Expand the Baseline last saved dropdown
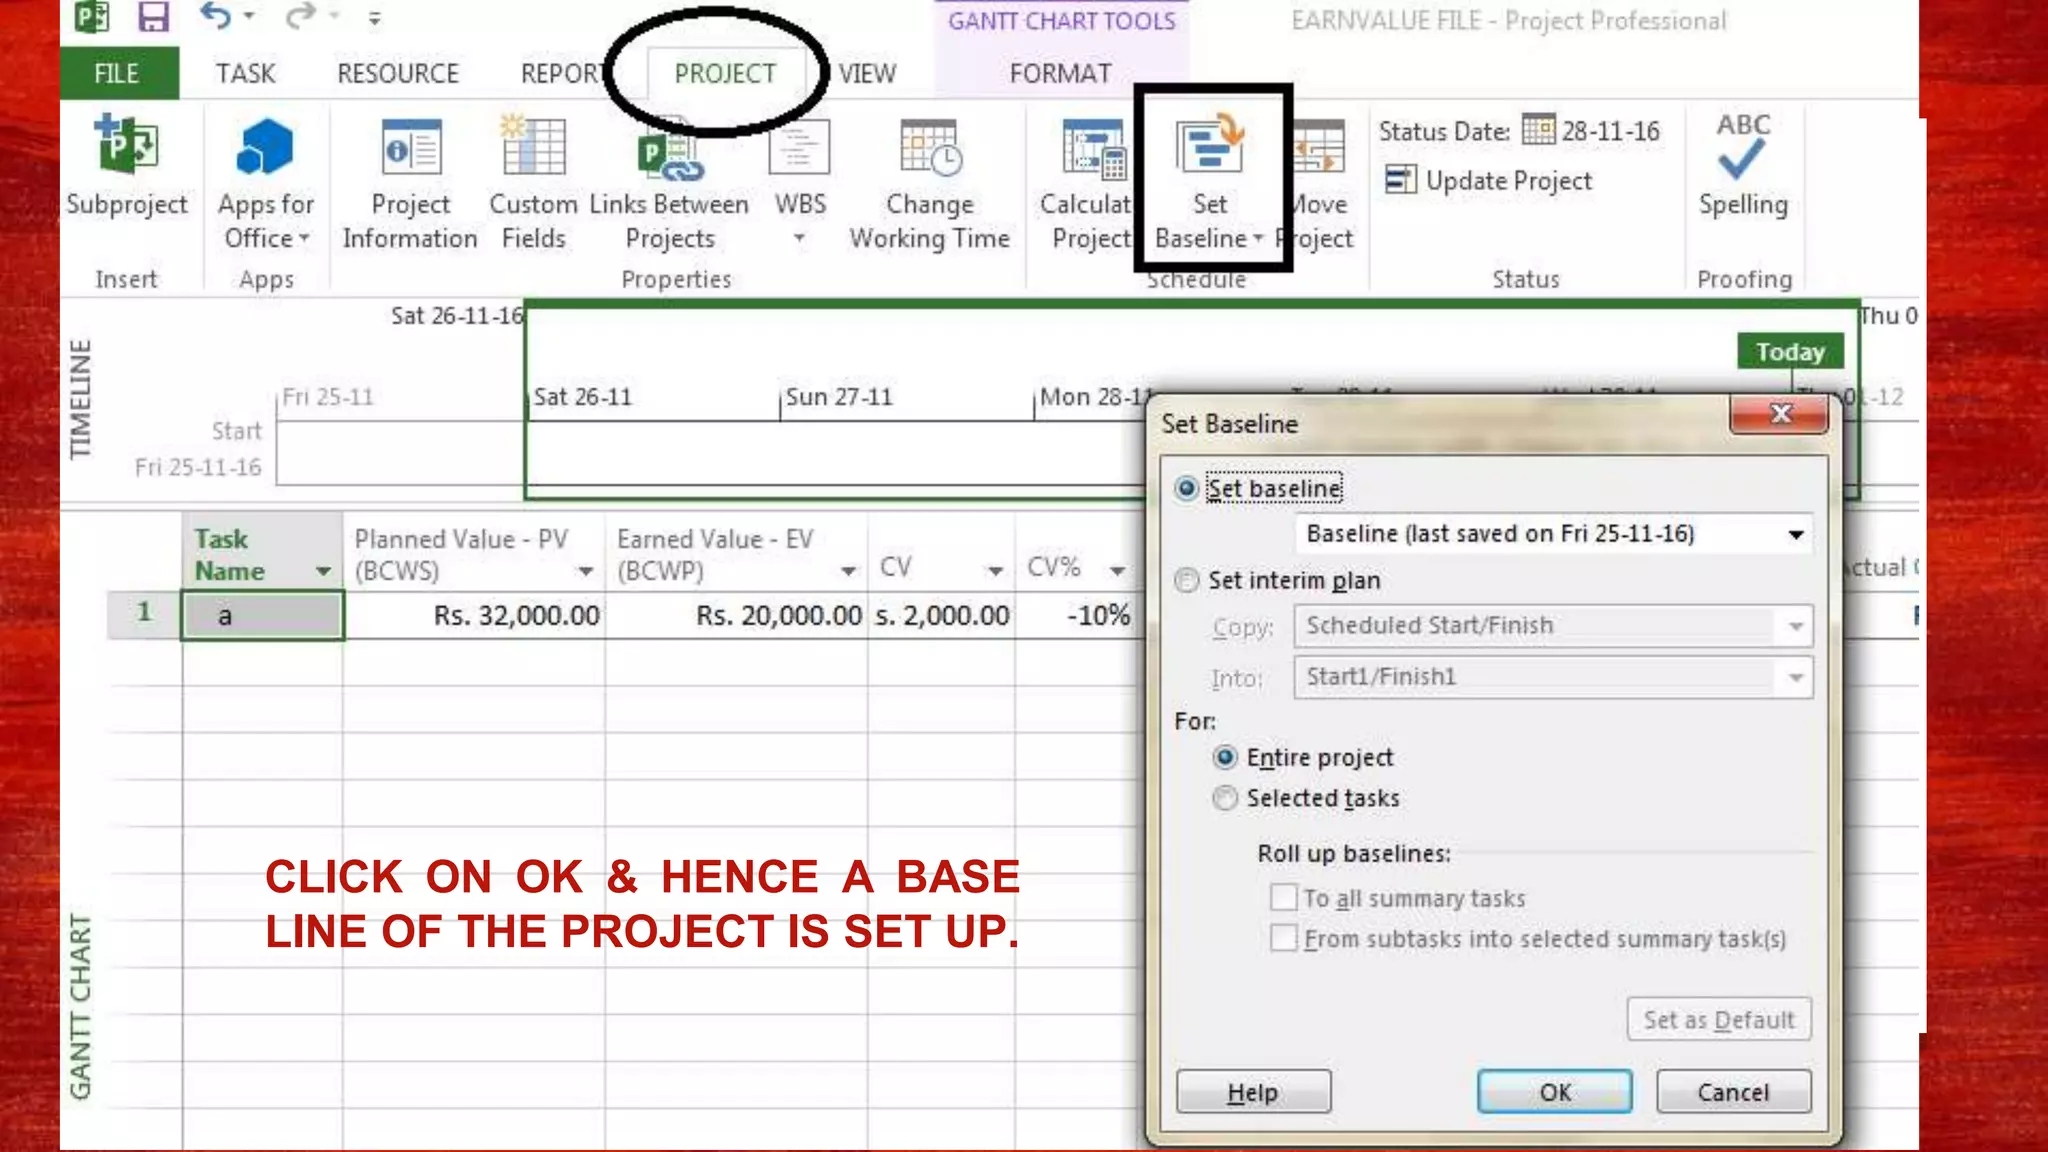The width and height of the screenshot is (2048, 1152). [1796, 534]
